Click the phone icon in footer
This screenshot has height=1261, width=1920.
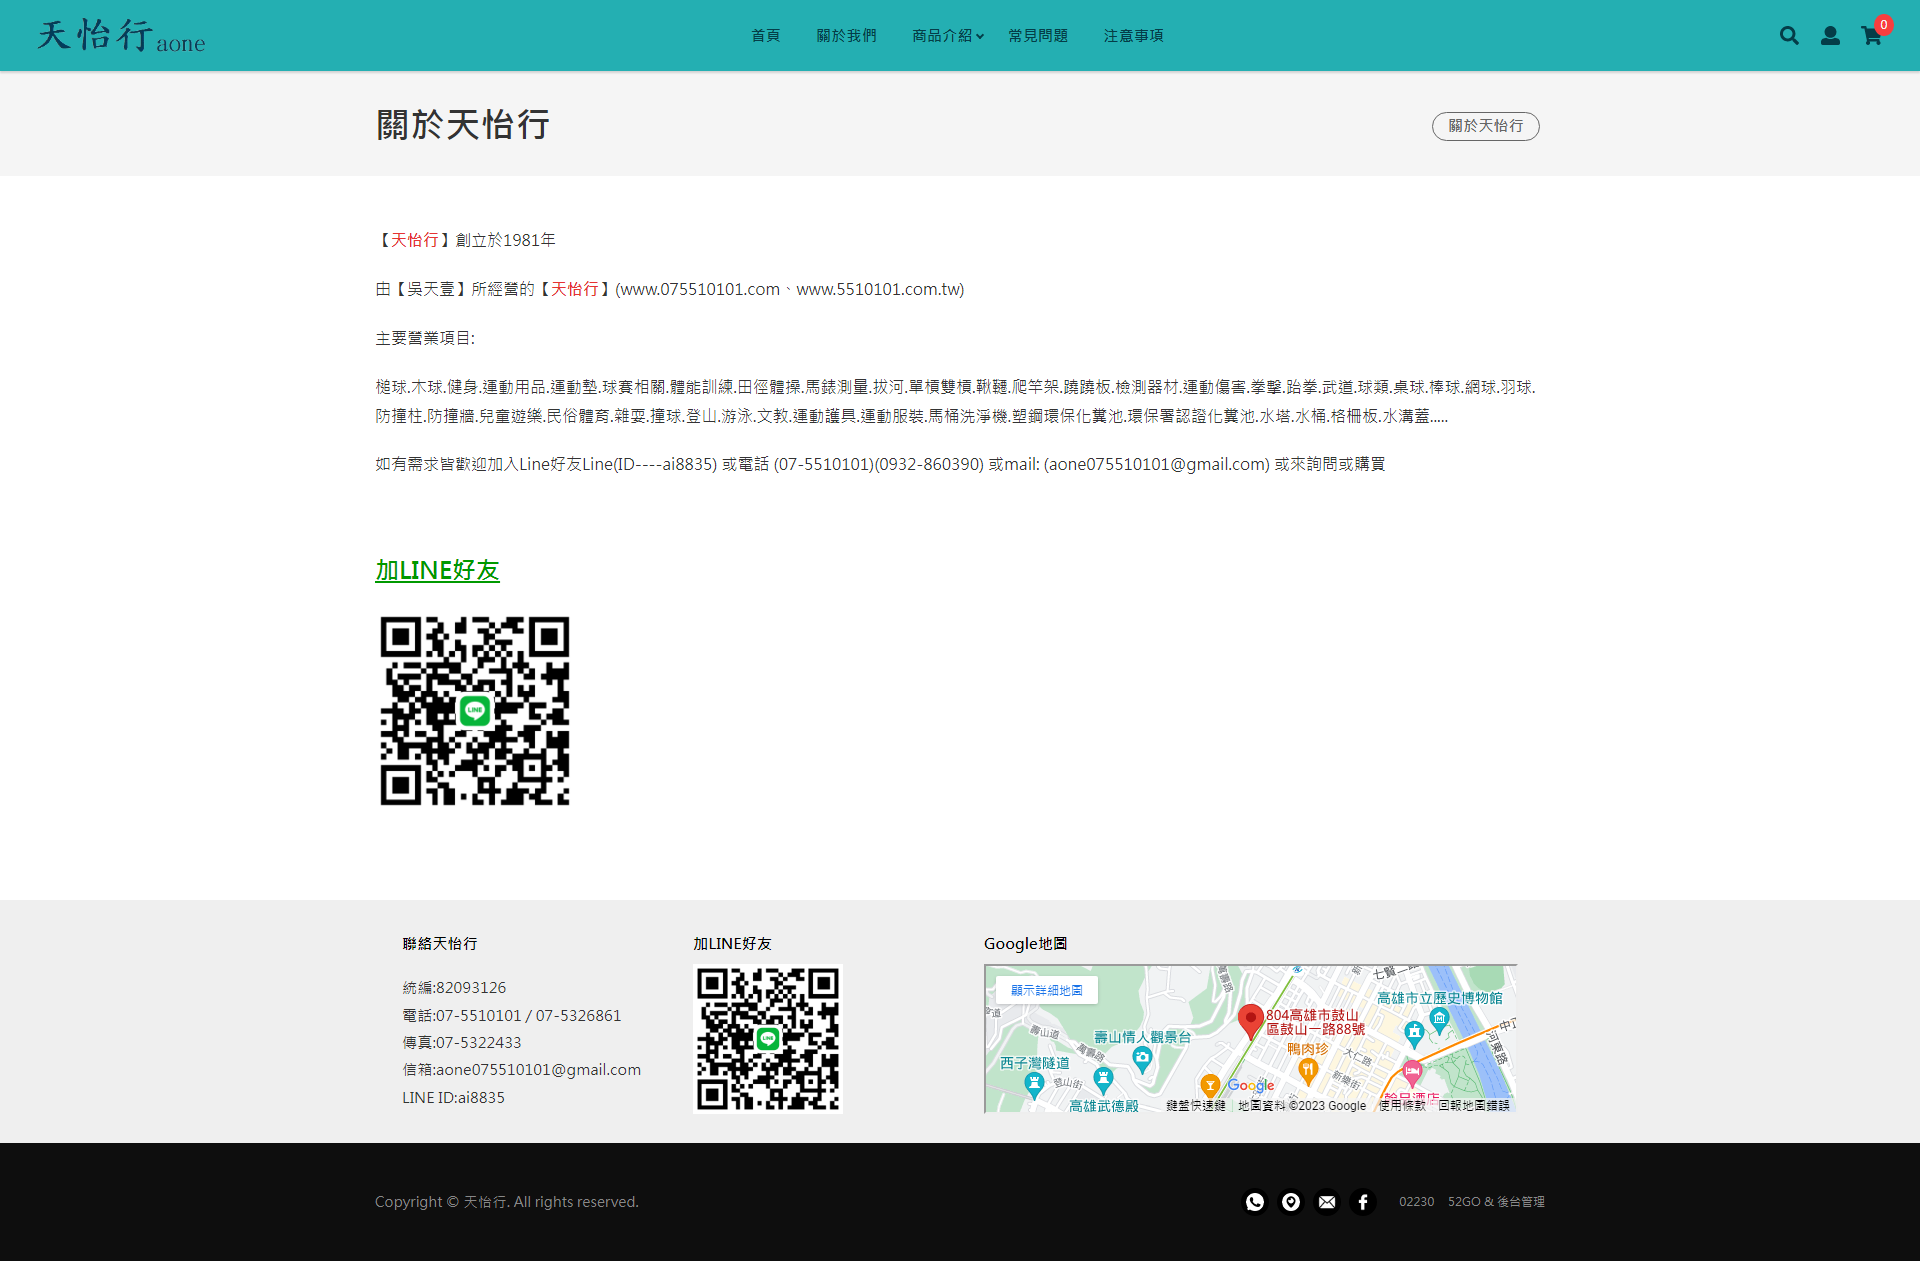pyautogui.click(x=1255, y=1202)
